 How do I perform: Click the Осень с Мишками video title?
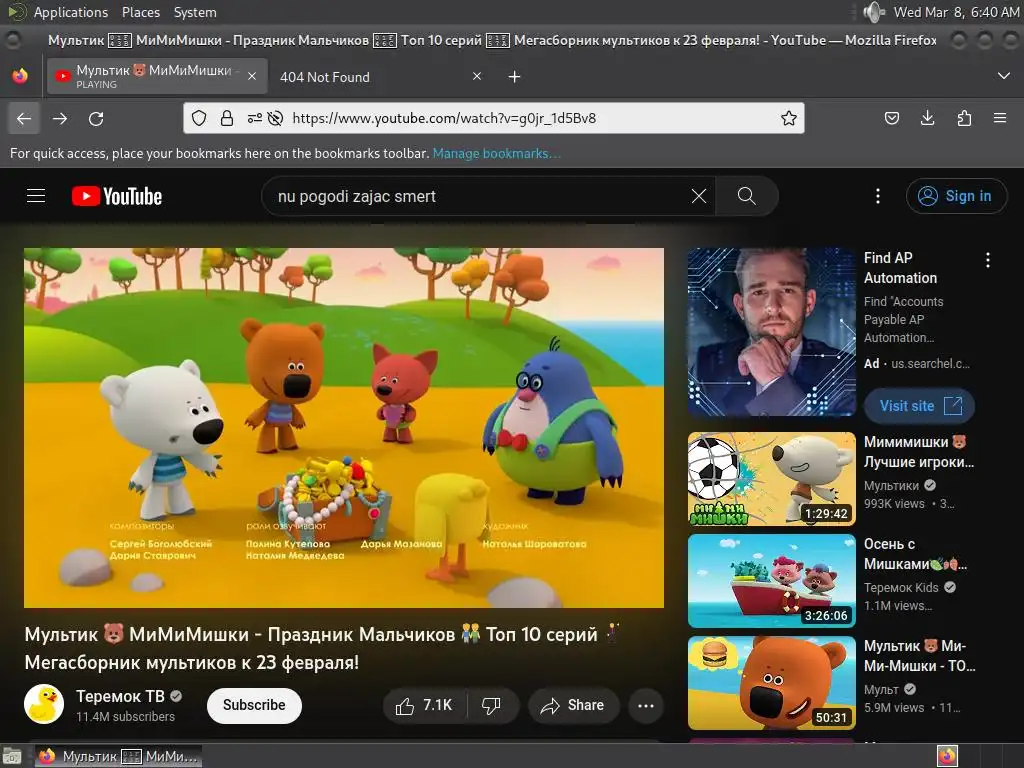pos(916,554)
